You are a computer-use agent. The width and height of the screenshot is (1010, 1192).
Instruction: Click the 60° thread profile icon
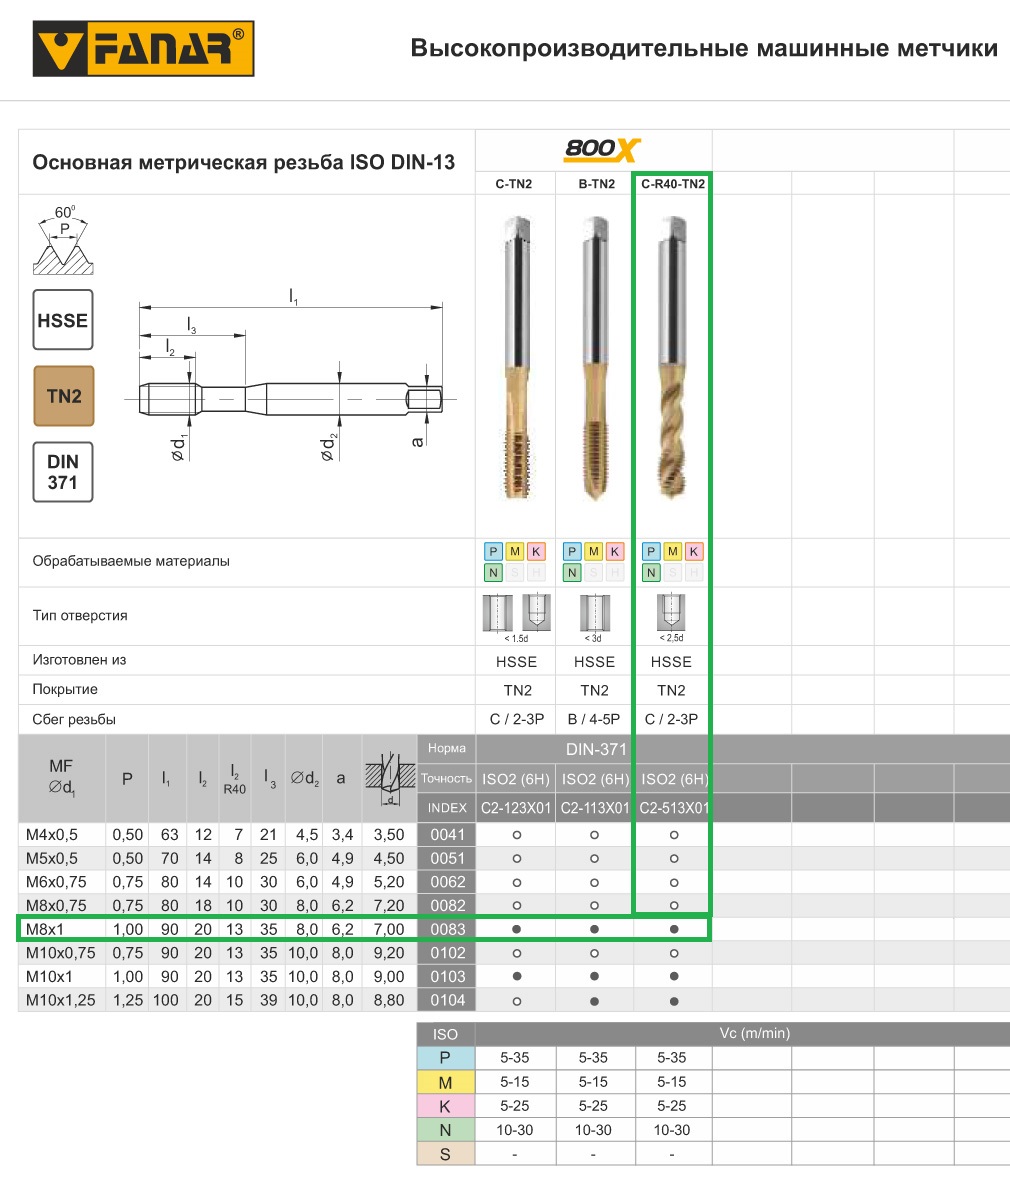[x=63, y=240]
